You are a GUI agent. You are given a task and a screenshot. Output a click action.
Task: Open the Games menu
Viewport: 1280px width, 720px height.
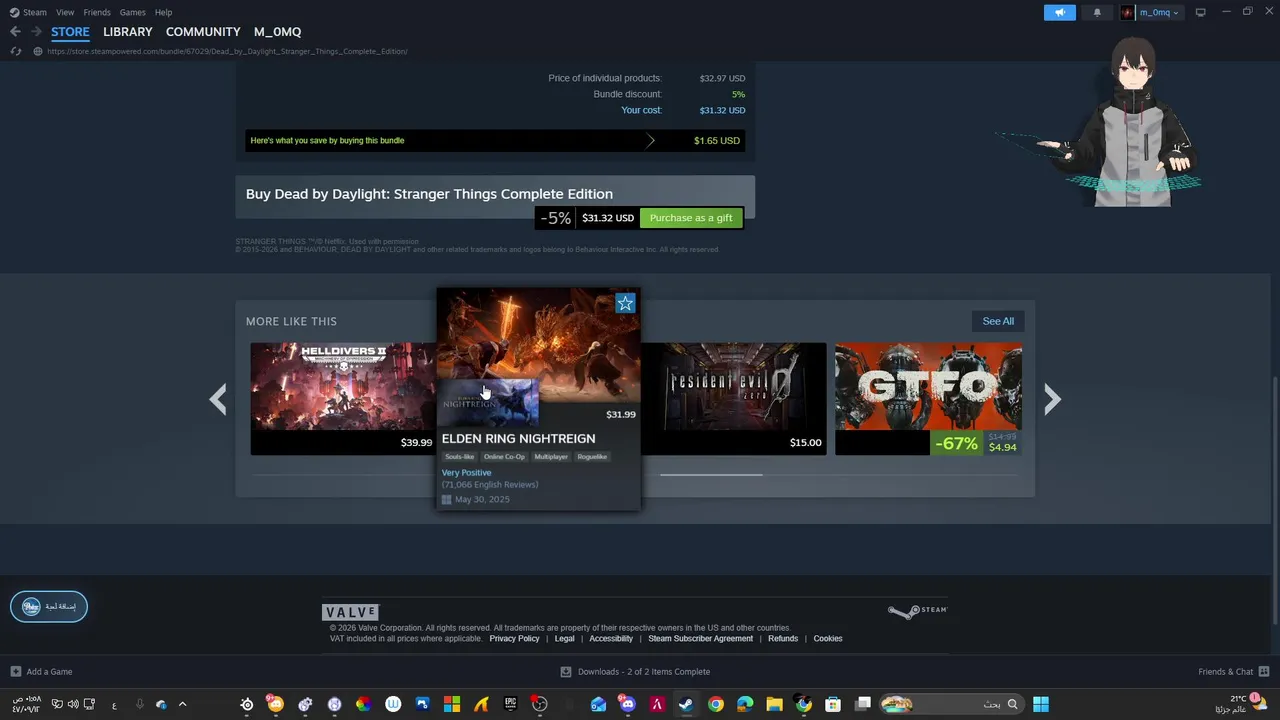click(132, 12)
